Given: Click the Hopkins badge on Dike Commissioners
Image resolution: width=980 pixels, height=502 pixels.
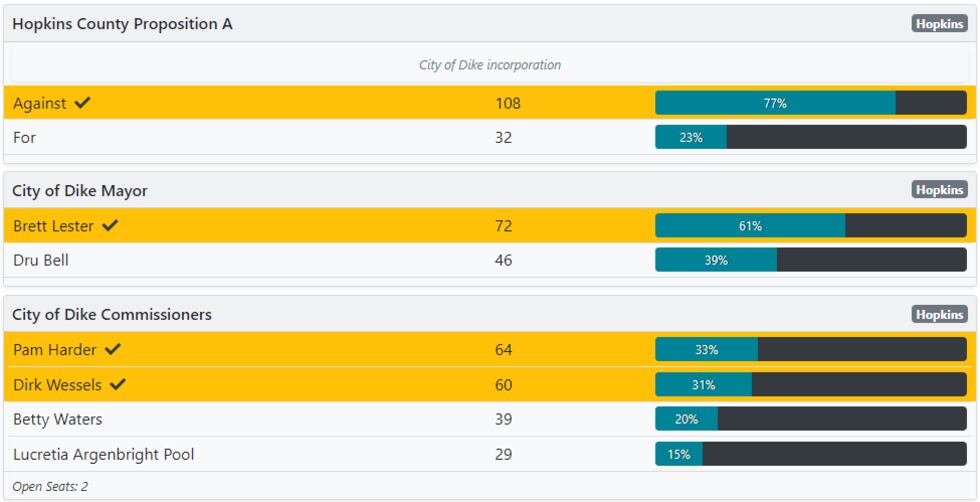Looking at the screenshot, I should [x=939, y=314].
